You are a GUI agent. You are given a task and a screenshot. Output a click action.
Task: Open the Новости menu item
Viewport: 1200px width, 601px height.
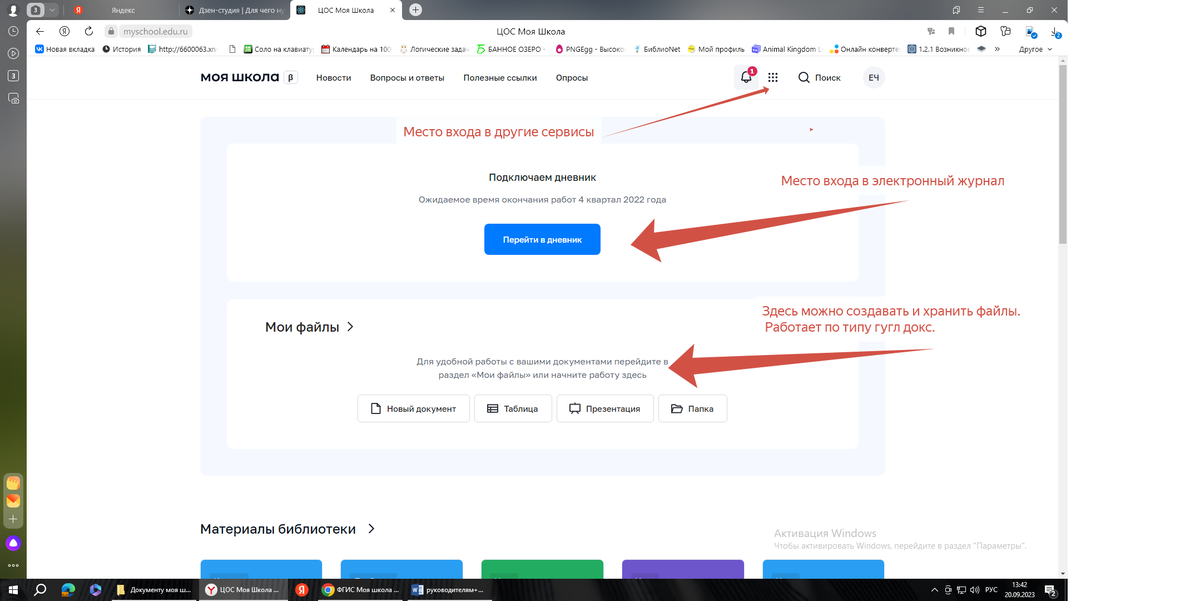tap(333, 77)
